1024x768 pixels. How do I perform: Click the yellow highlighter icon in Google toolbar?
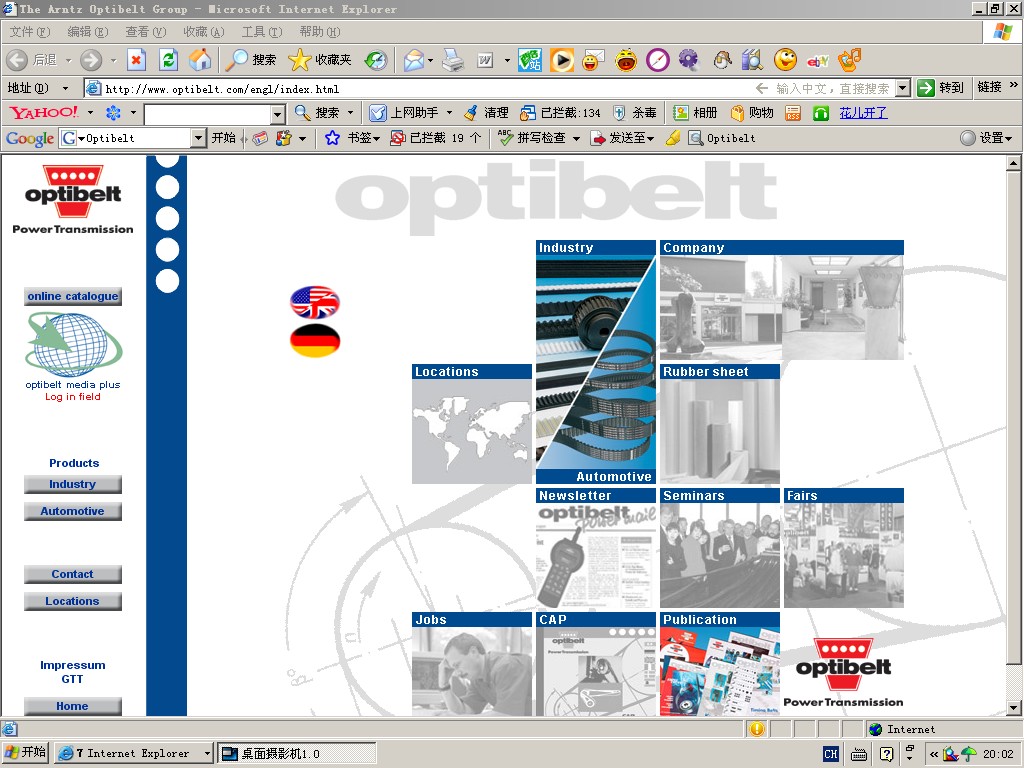pyautogui.click(x=673, y=138)
